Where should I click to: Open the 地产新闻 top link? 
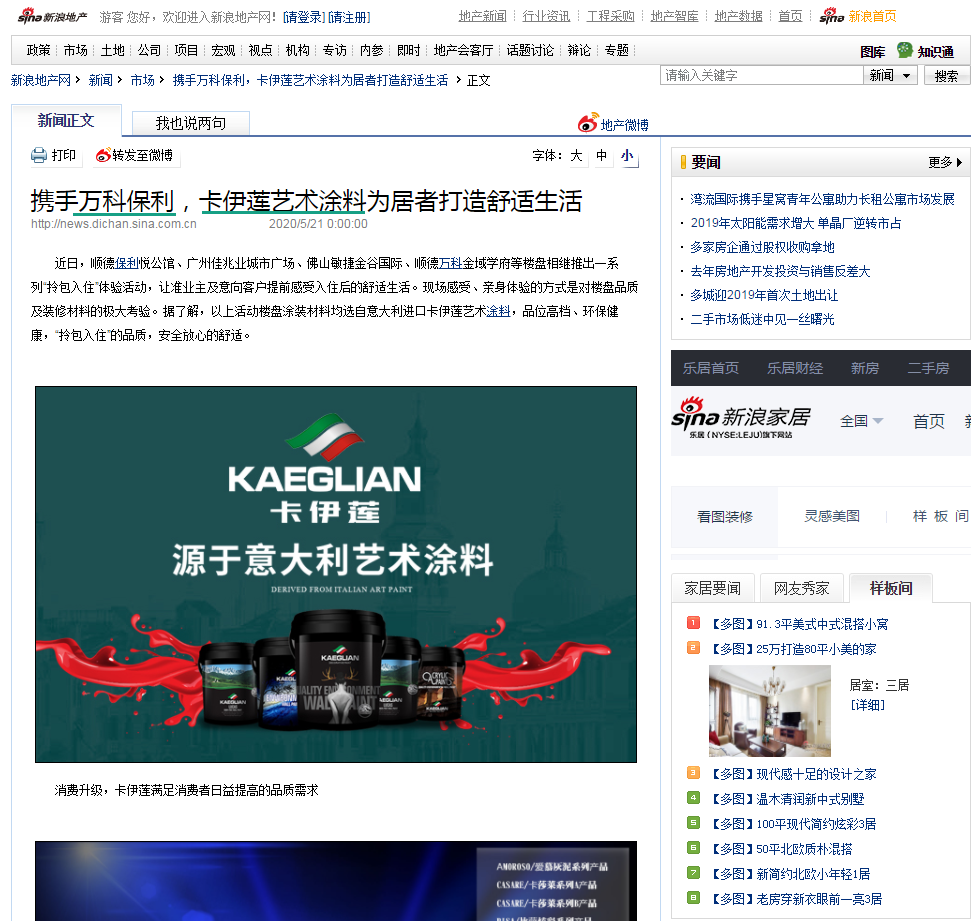(482, 16)
